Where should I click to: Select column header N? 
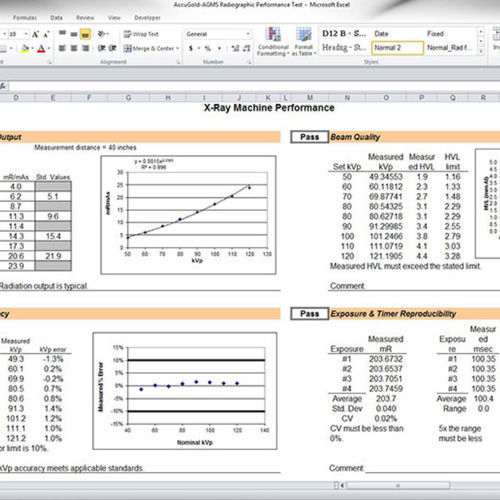[347, 98]
